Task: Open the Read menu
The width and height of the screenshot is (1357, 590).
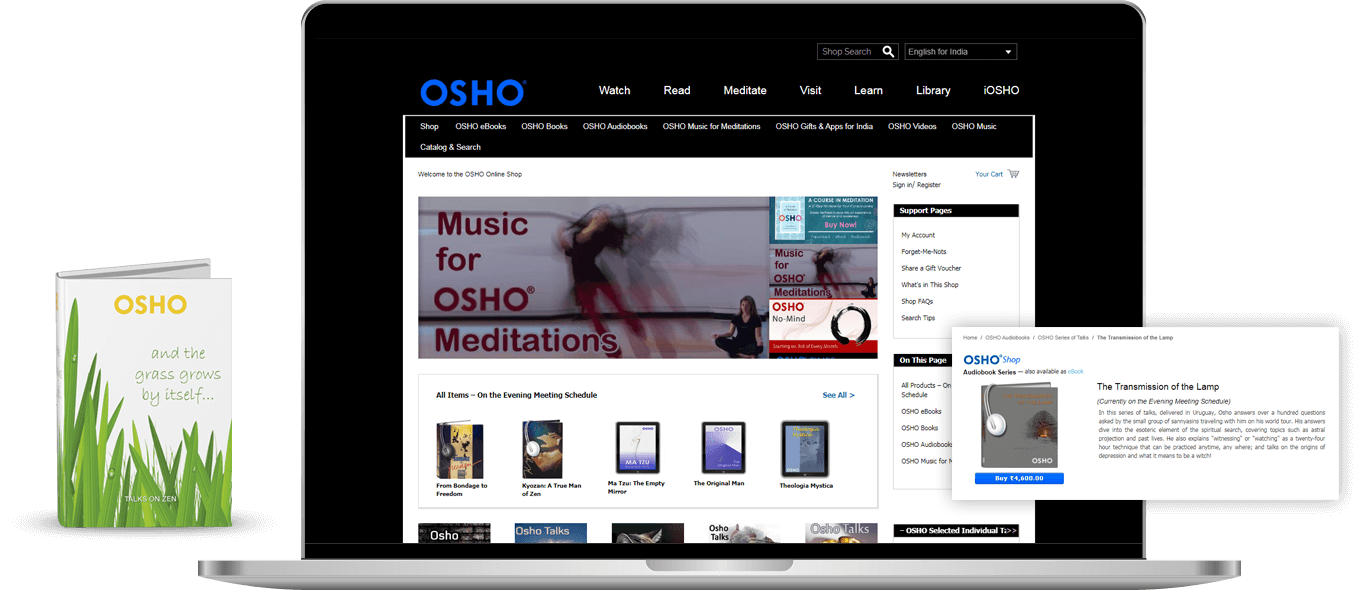Action: (677, 90)
